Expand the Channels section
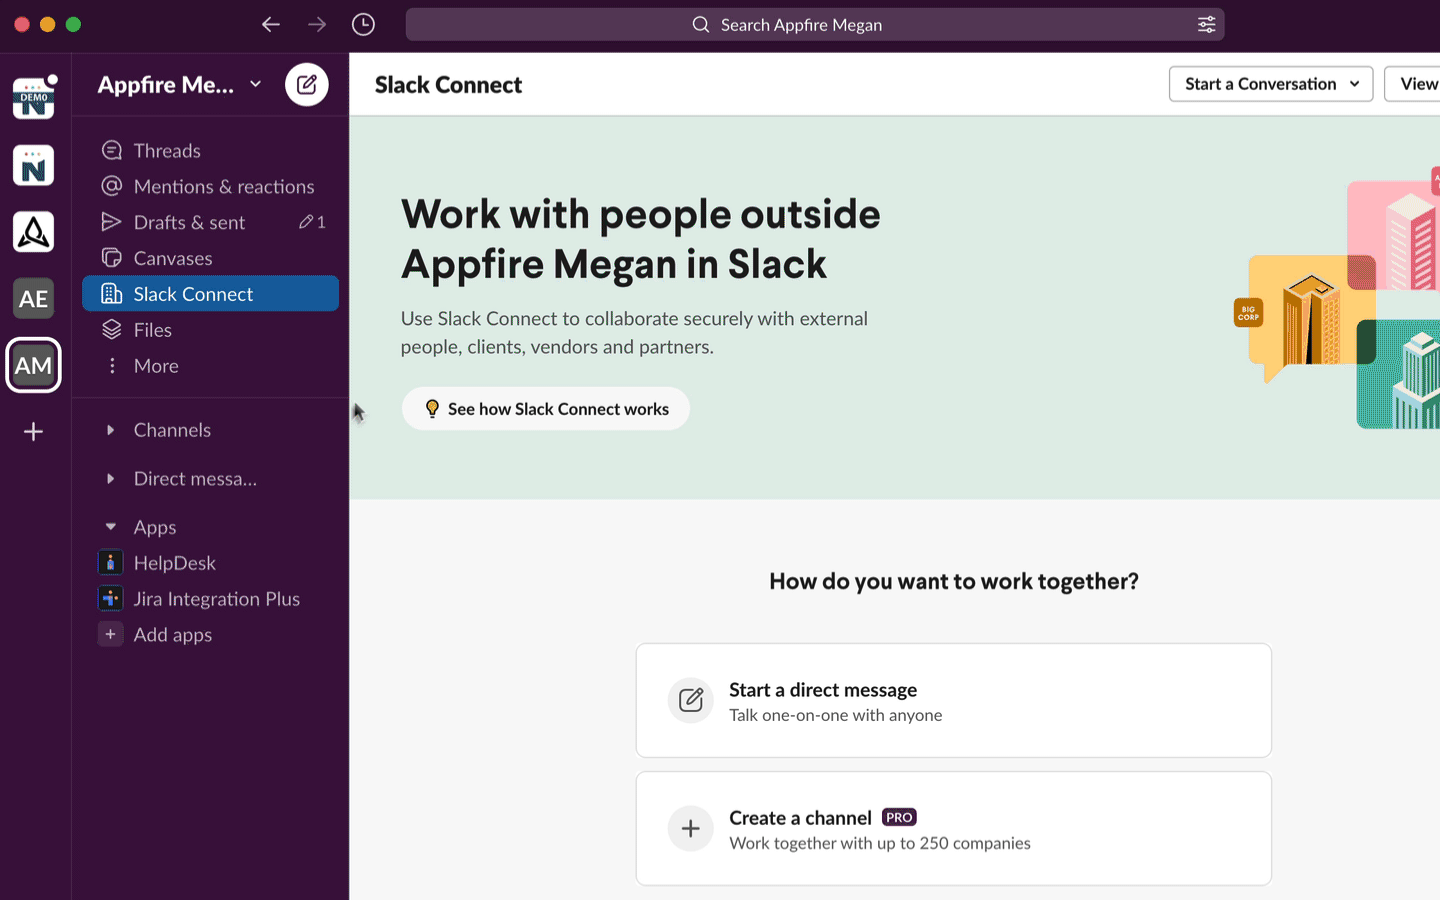This screenshot has height=900, width=1440. point(110,430)
